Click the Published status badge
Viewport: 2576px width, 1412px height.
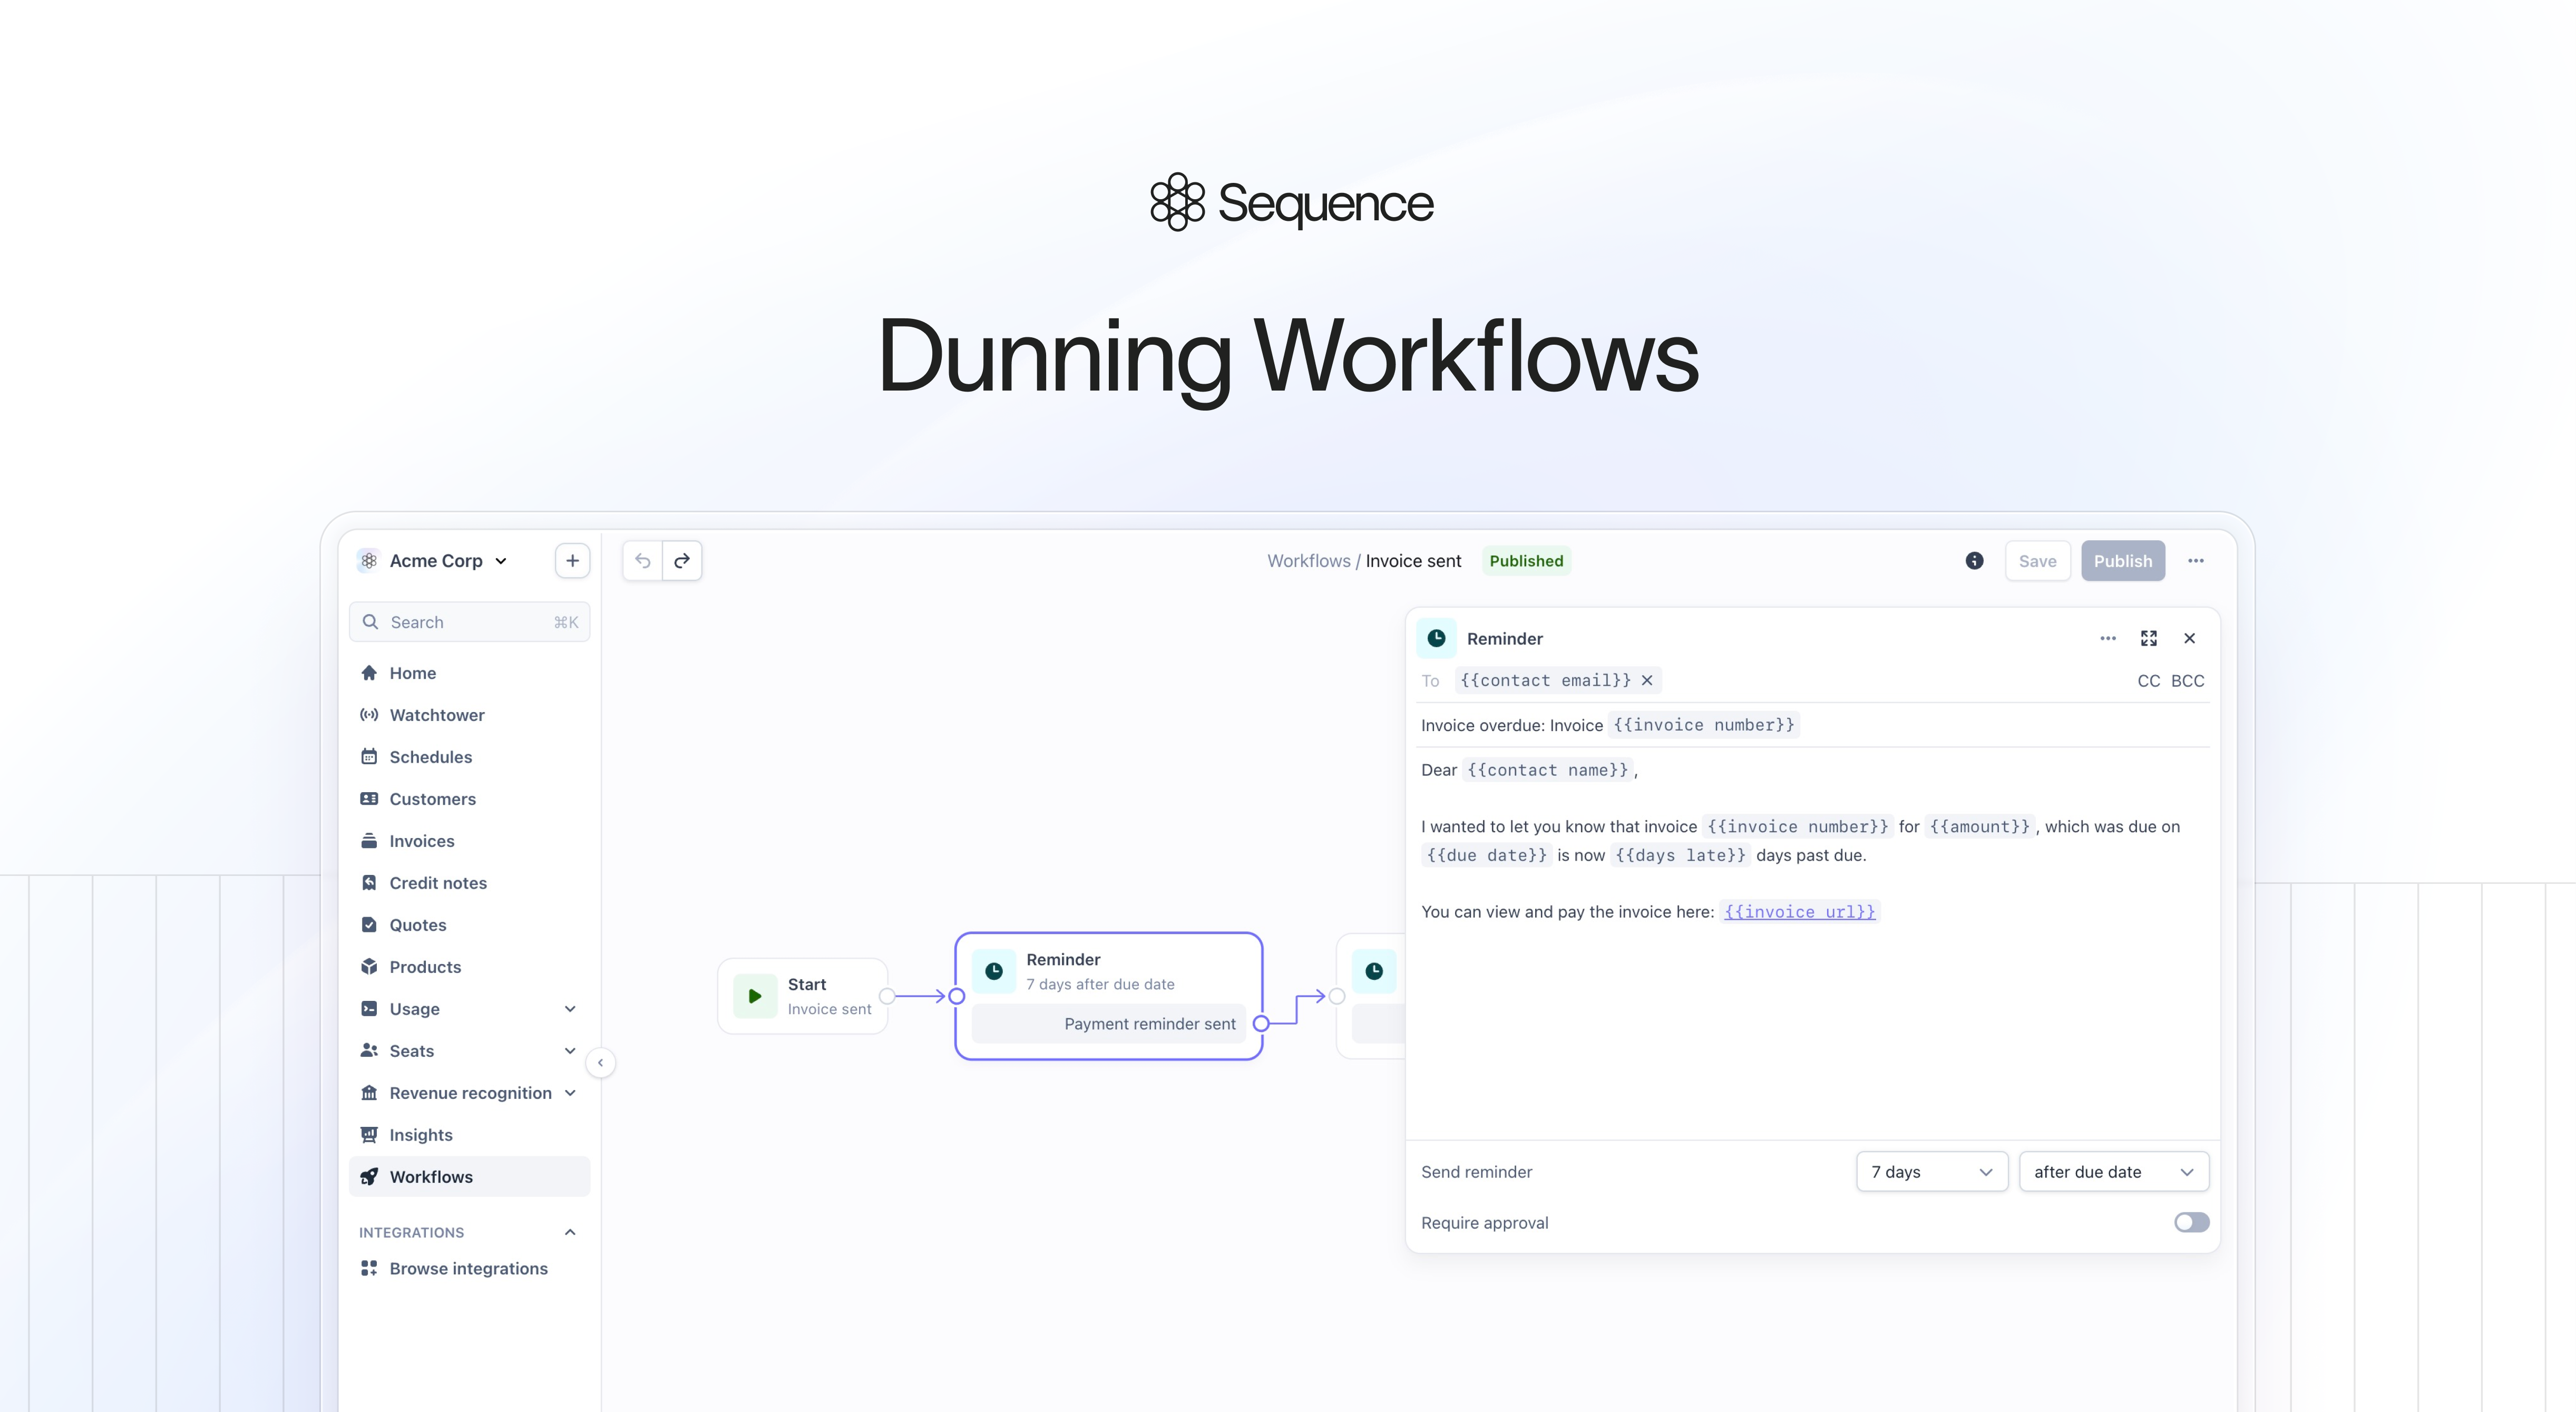pyautogui.click(x=1526, y=561)
